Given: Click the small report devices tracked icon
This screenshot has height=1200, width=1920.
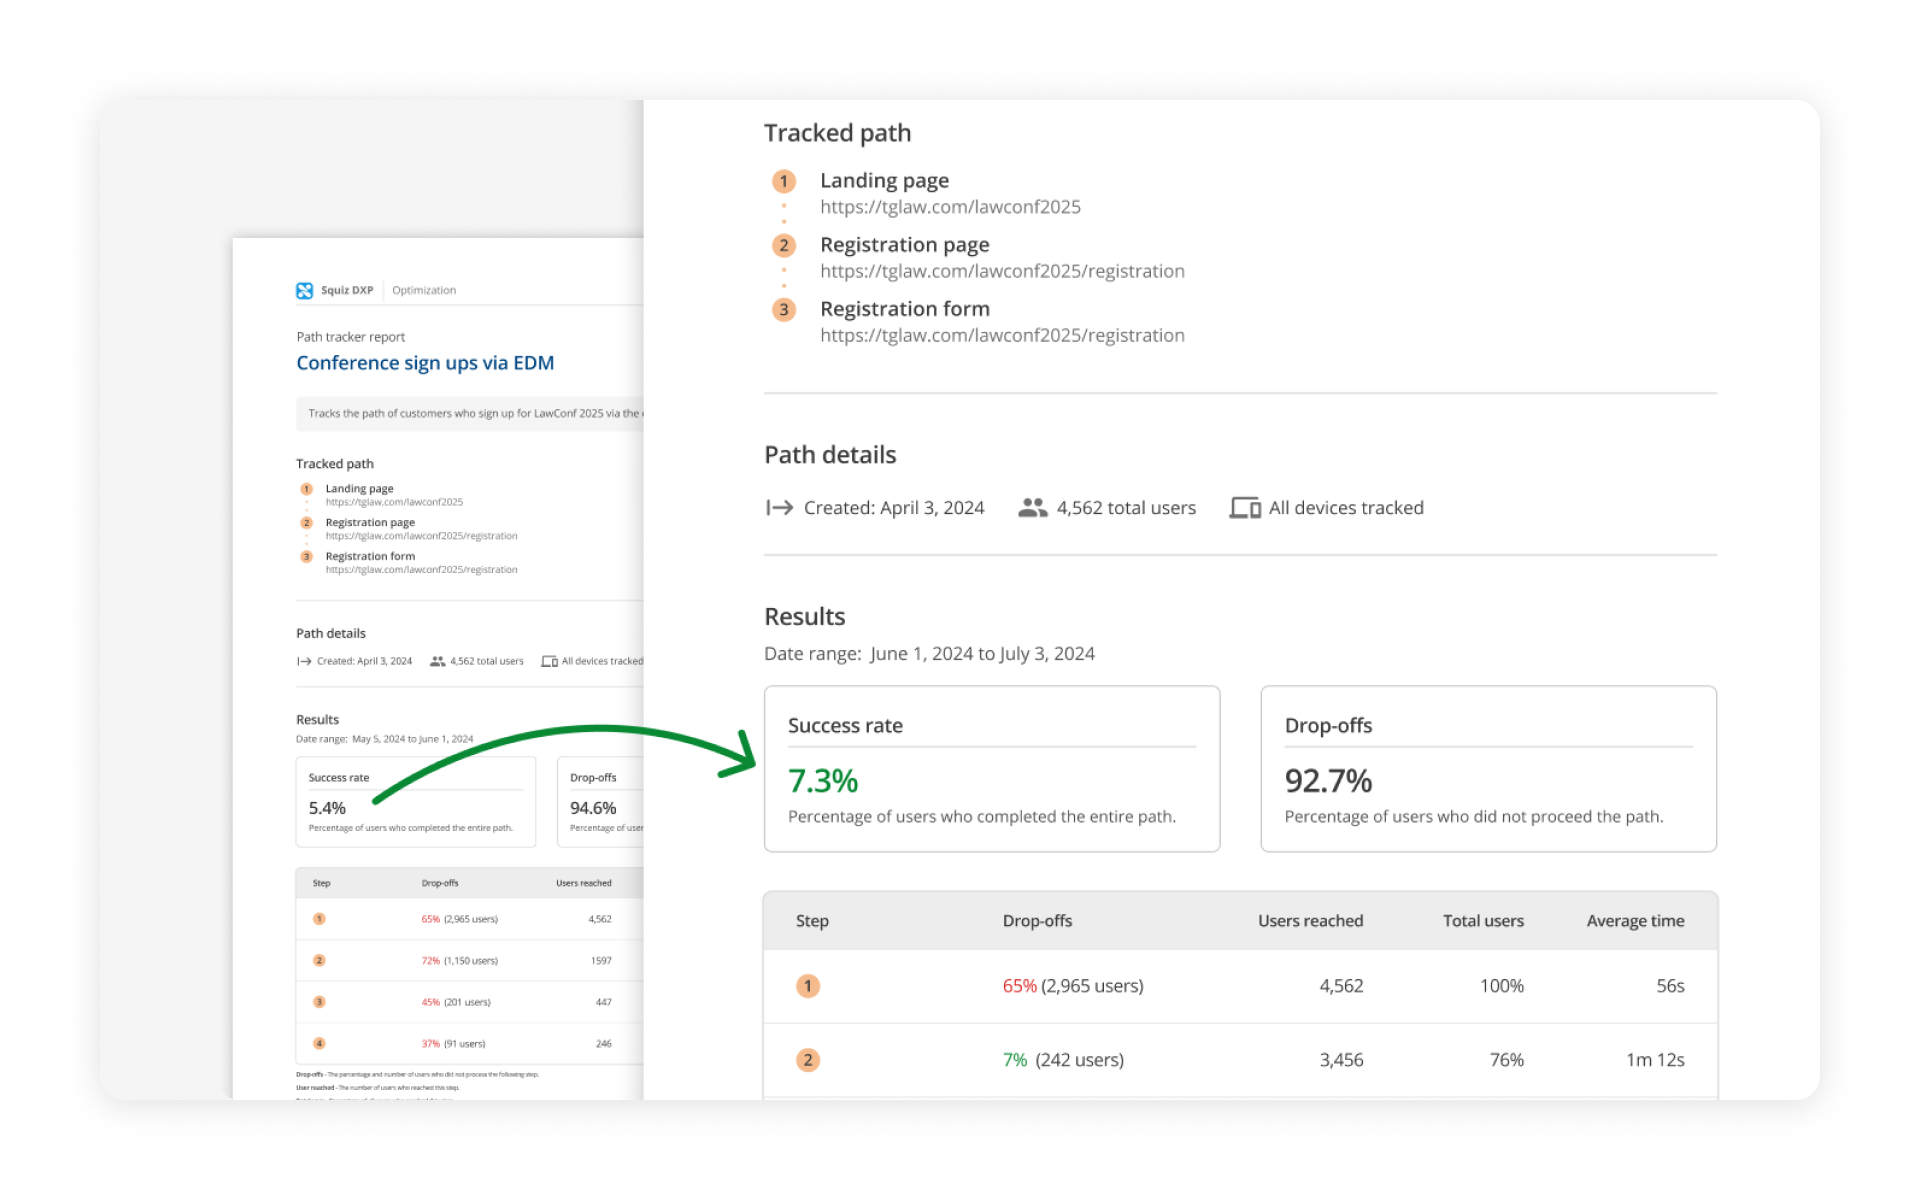Looking at the screenshot, I should click(549, 661).
